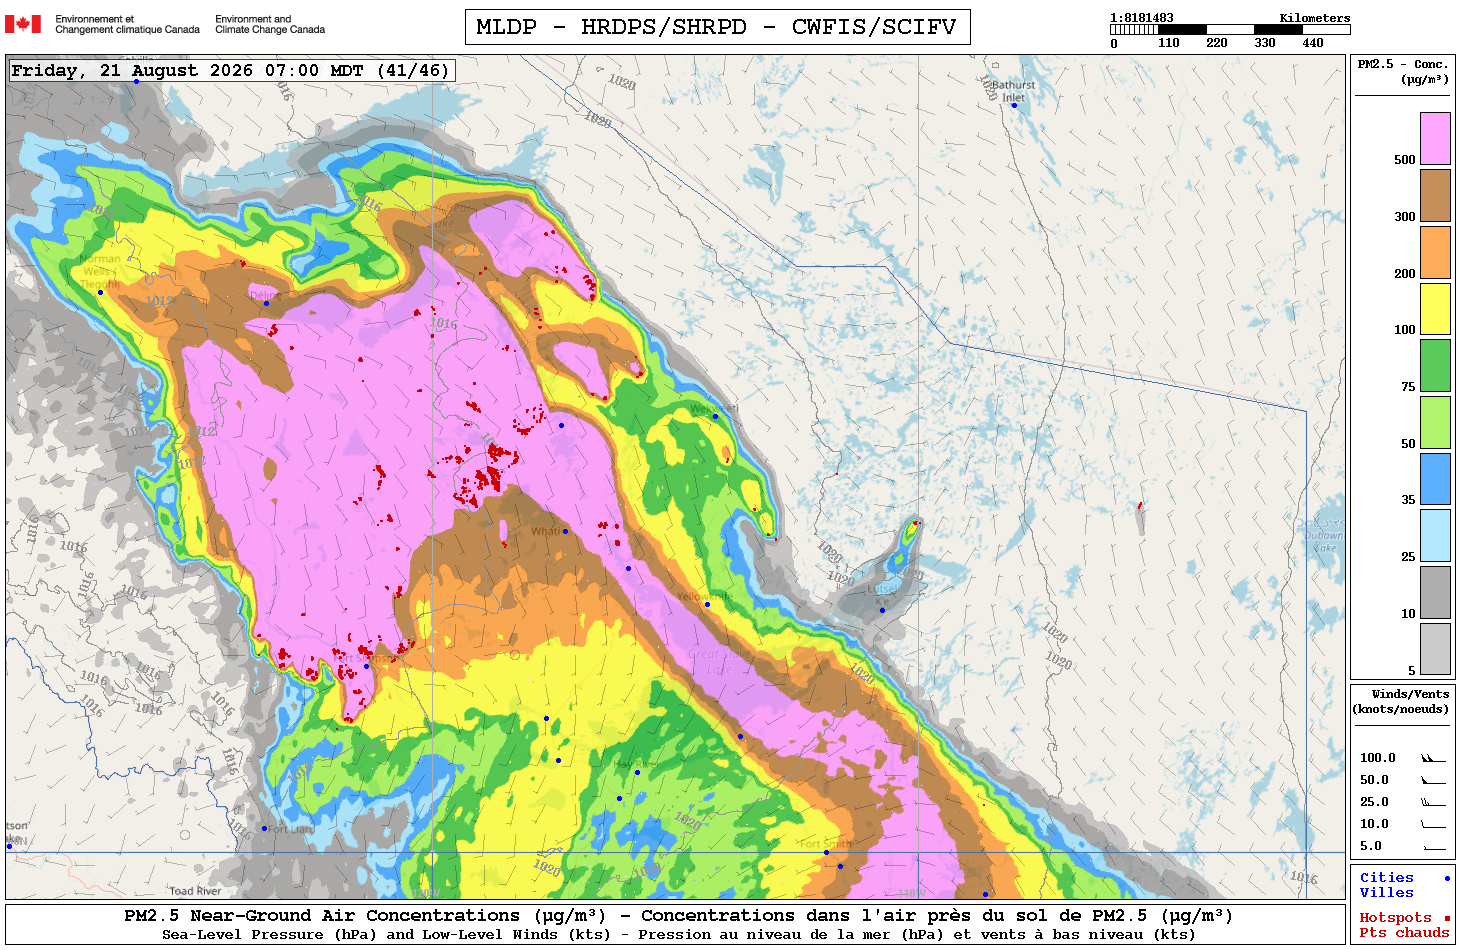Click the PM2.5 - Conc. legend heading
The image size is (1460, 950).
1403,71
